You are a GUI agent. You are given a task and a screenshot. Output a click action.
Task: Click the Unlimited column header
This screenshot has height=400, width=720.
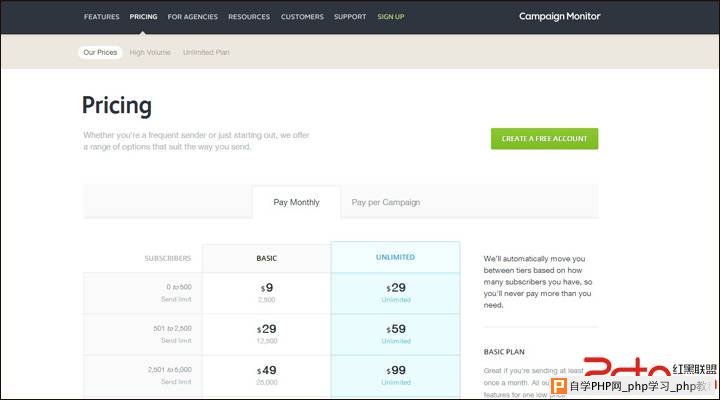[x=395, y=257]
